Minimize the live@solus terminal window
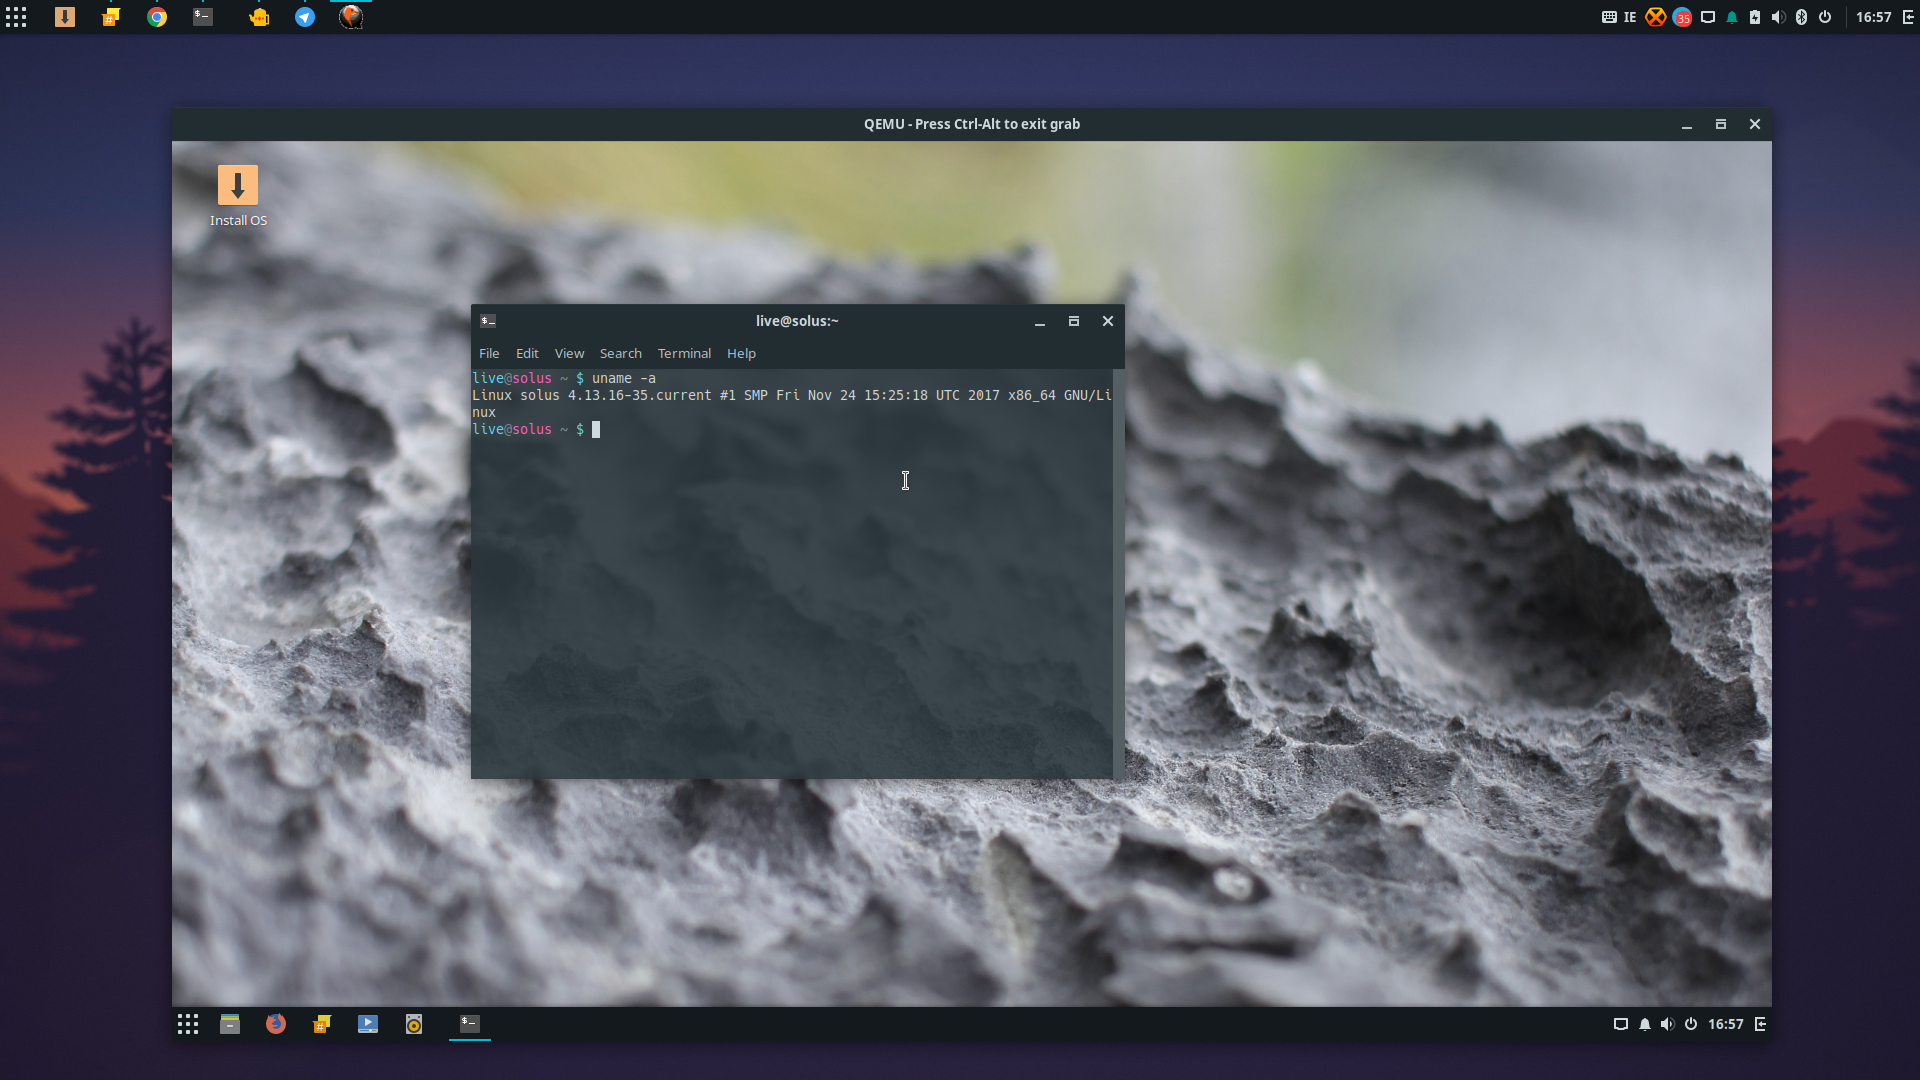1920x1080 pixels. point(1040,321)
